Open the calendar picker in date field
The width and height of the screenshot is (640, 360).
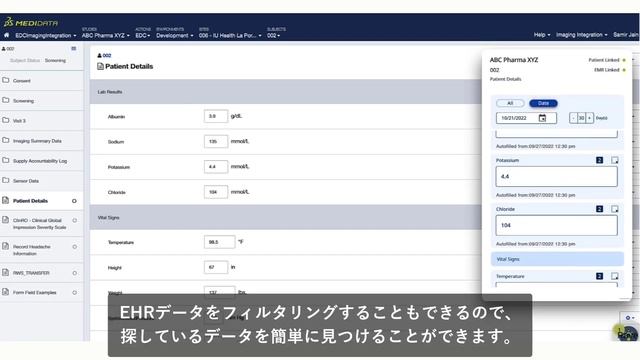tap(542, 118)
